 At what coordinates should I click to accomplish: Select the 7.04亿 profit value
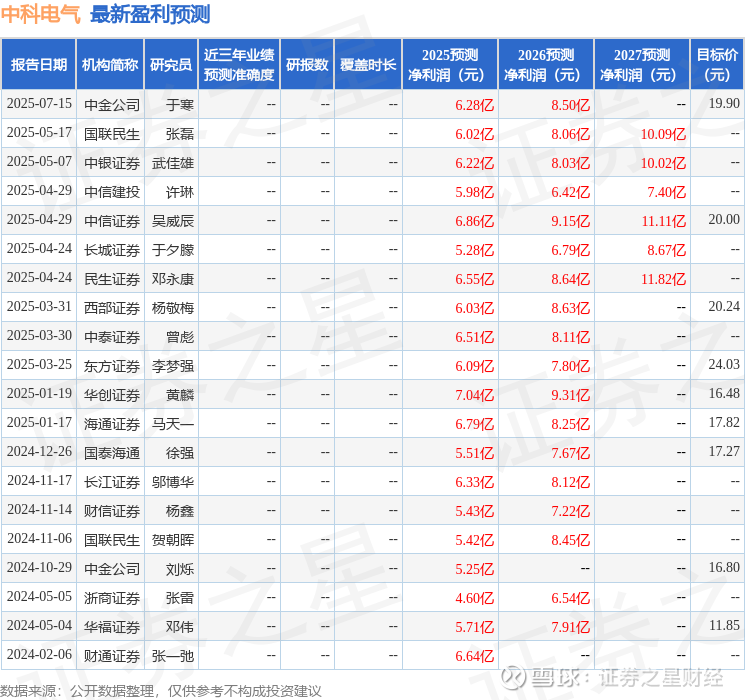click(x=474, y=395)
